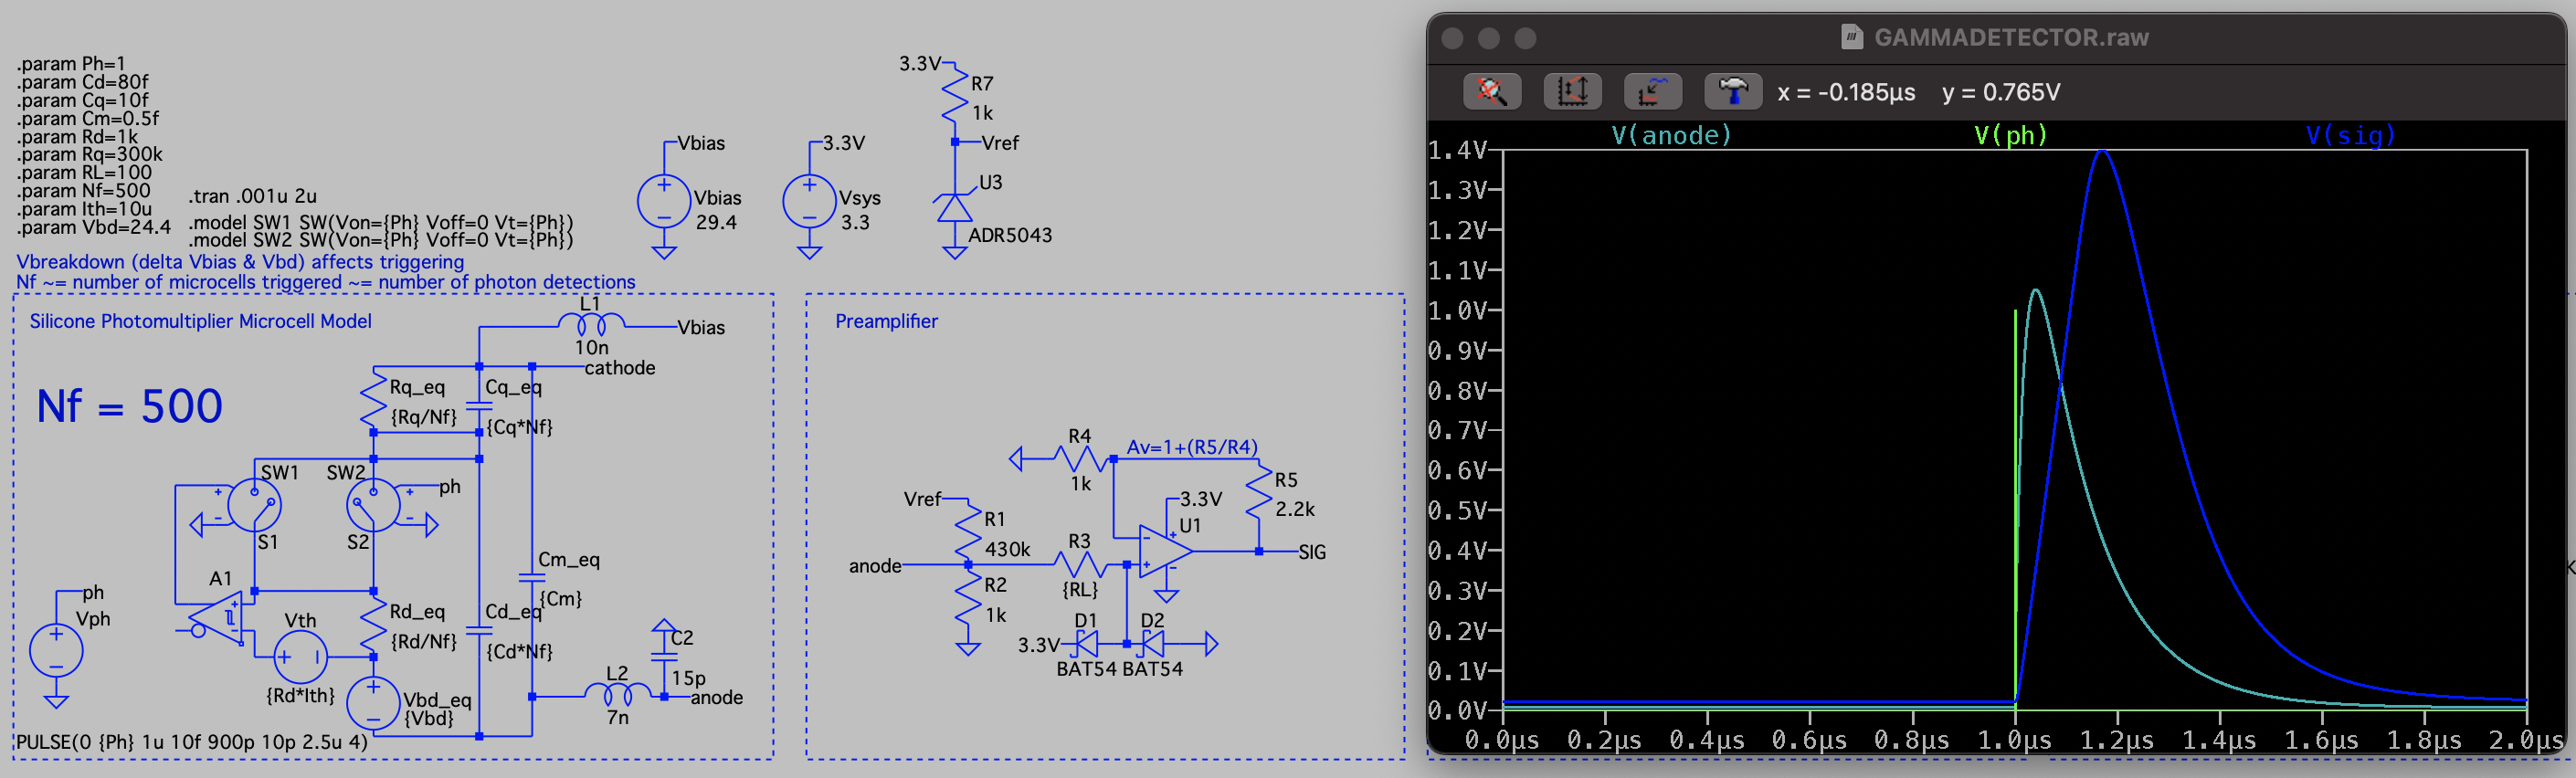
Task: Click the crossed-out magnifier zoom icon
Action: coord(1492,92)
